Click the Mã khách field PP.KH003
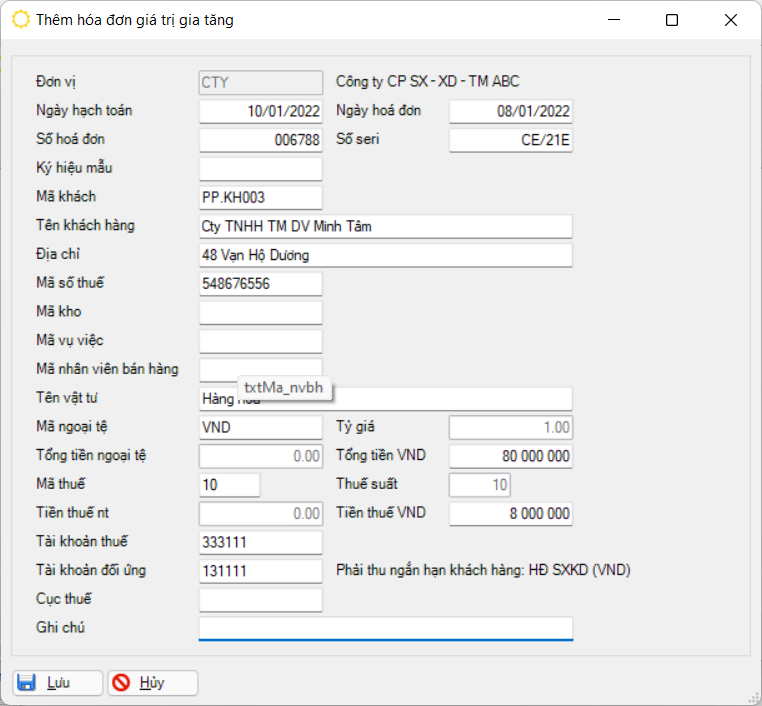Image resolution: width=762 pixels, height=706 pixels. [x=261, y=198]
